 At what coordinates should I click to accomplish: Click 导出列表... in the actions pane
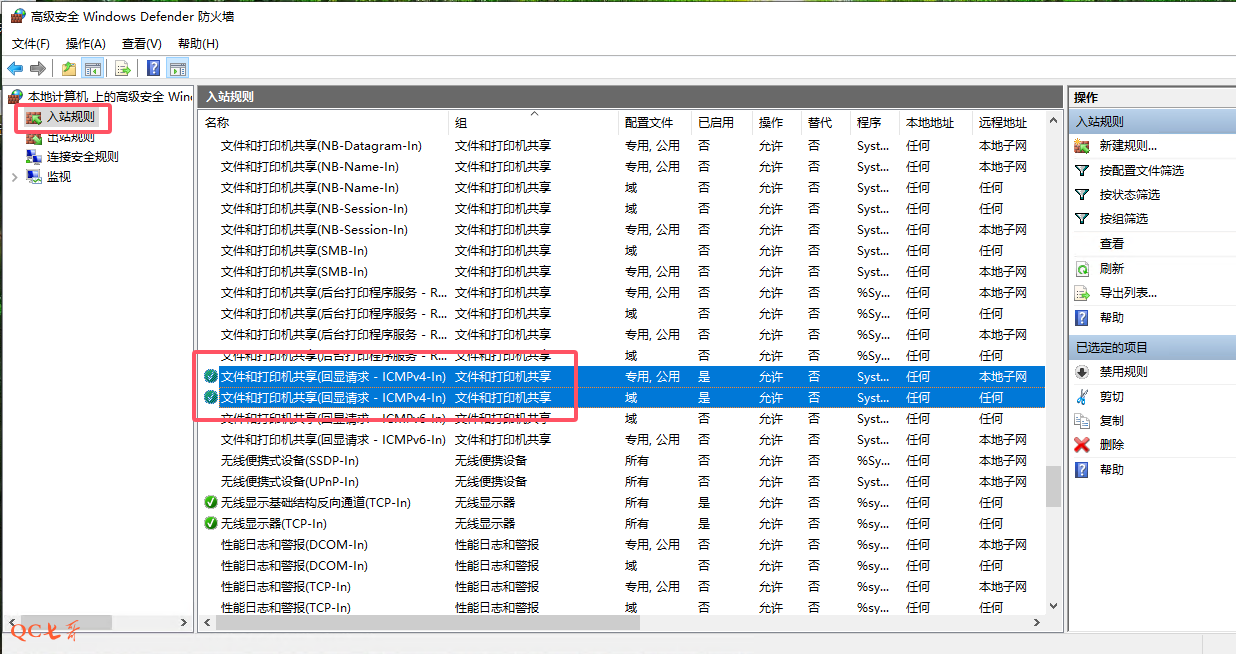point(1128,293)
